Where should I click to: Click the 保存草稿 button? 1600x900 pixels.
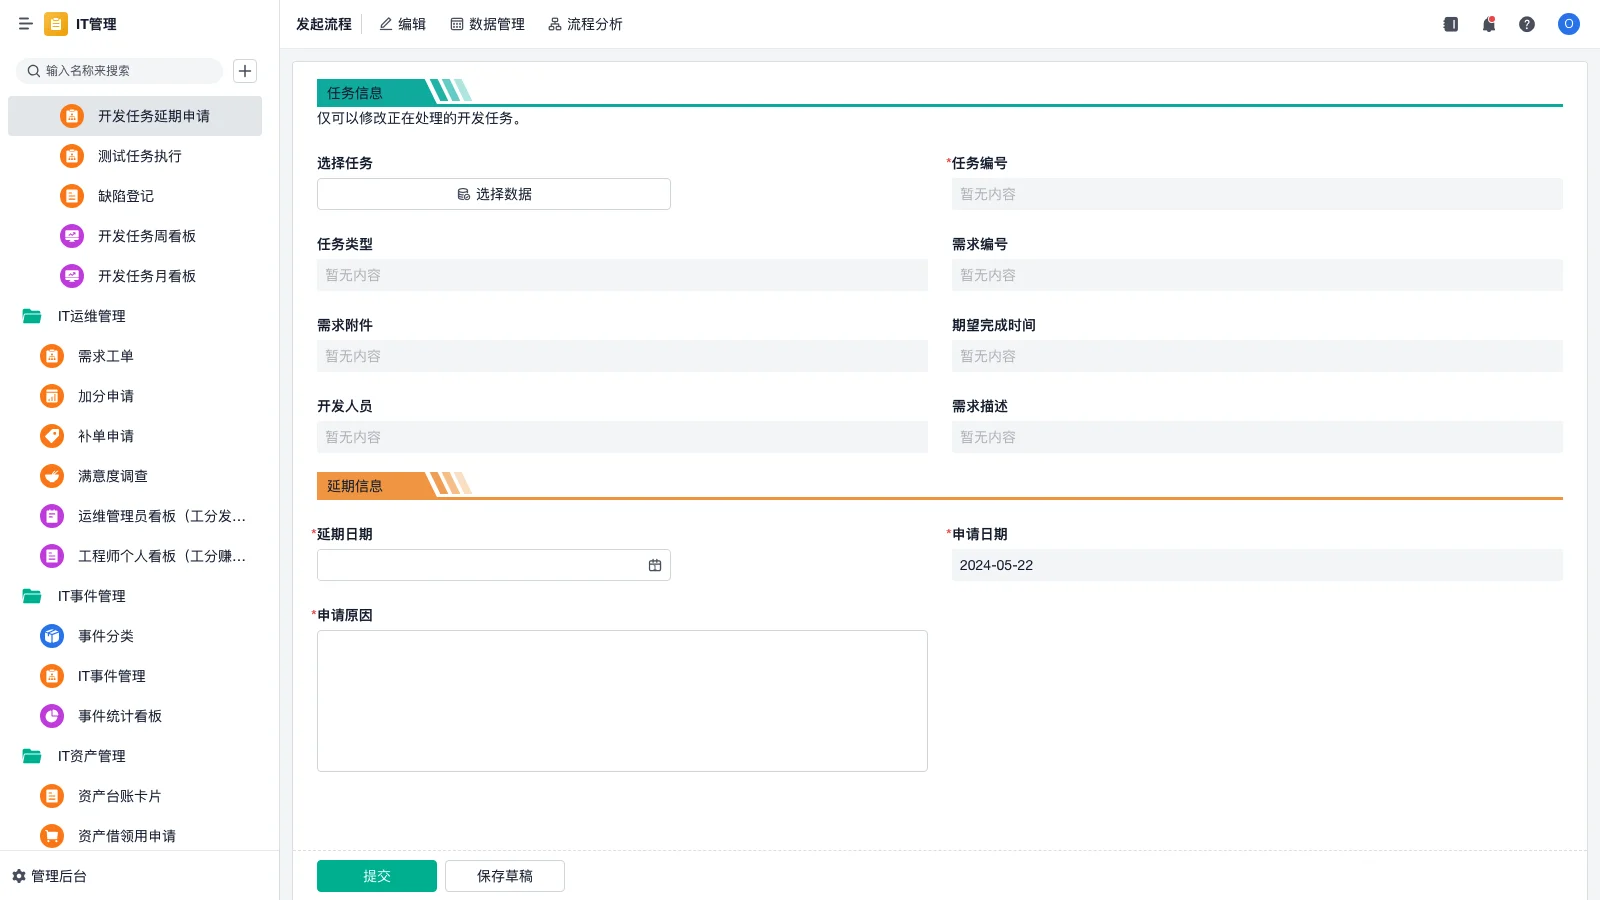pyautogui.click(x=505, y=876)
